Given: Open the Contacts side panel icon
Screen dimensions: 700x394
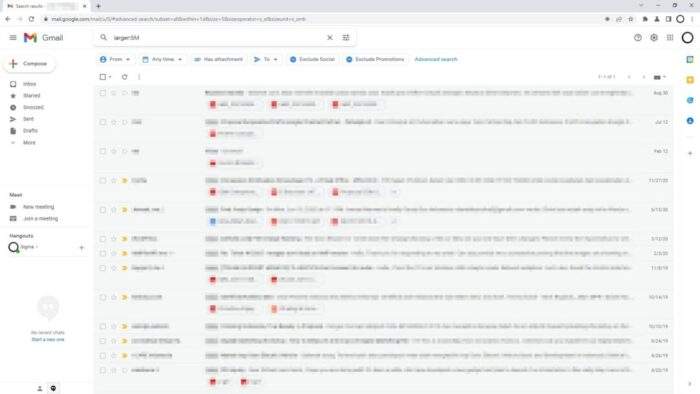Looking at the screenshot, I should [690, 121].
